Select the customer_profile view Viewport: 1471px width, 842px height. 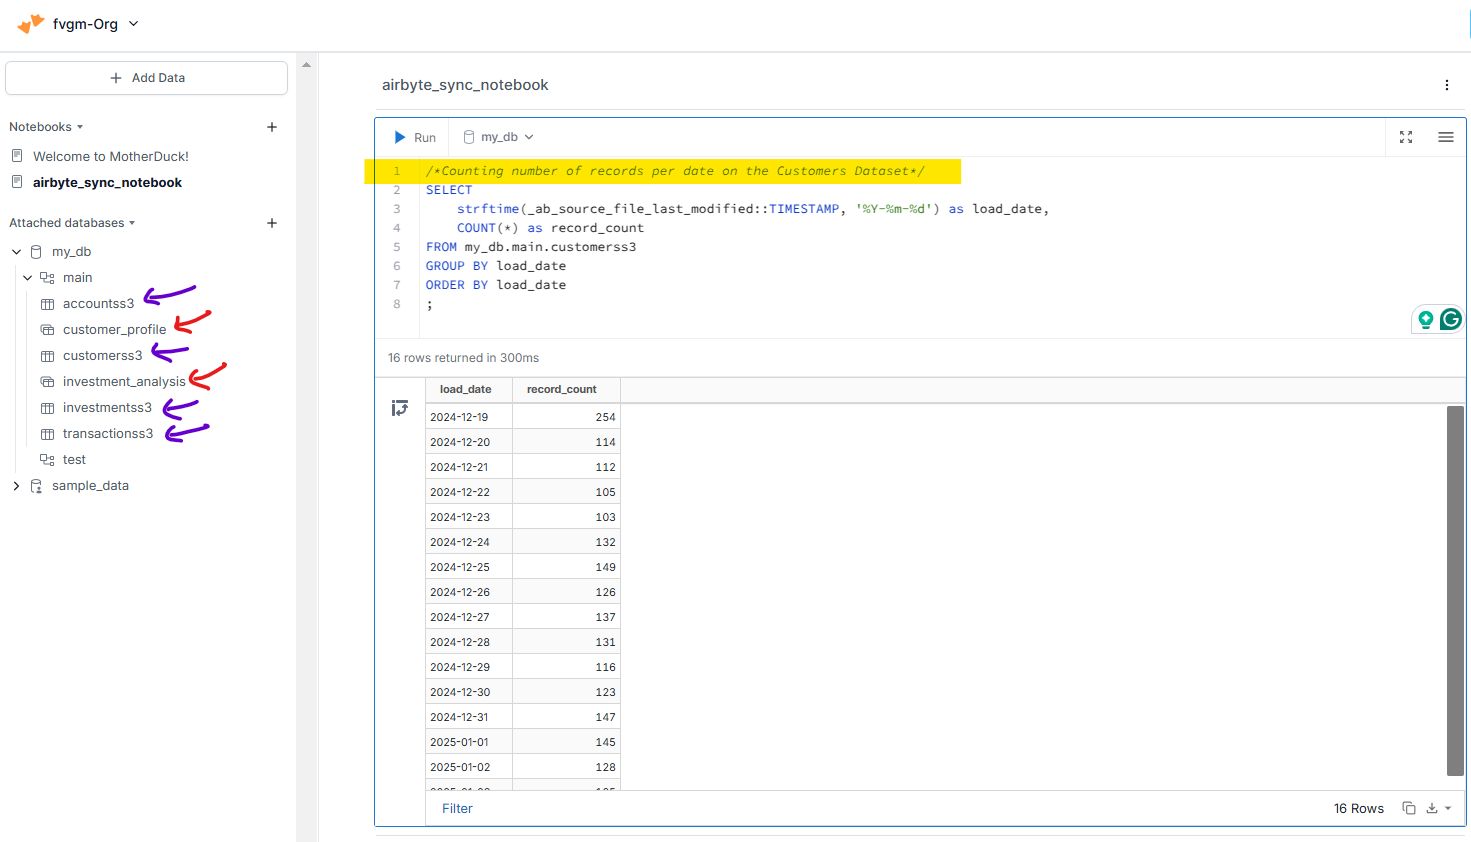click(114, 330)
